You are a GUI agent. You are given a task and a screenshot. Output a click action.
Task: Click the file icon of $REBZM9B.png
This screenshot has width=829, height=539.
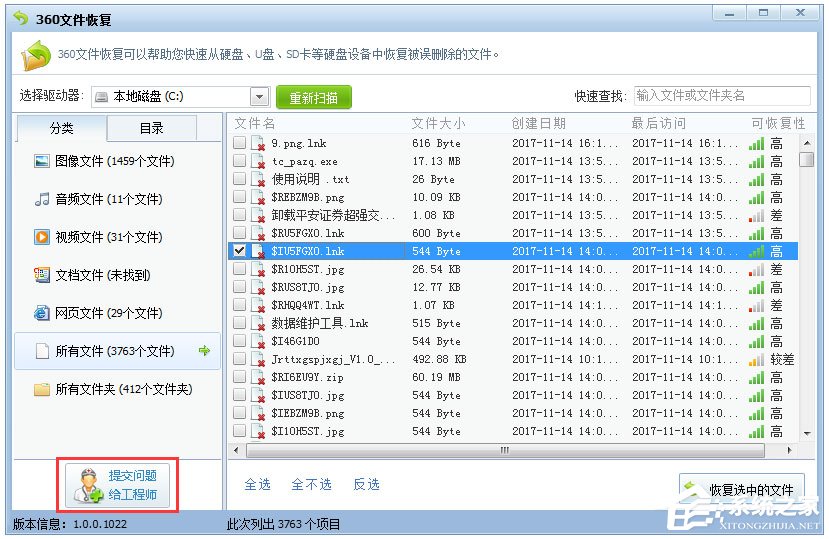[x=258, y=197]
